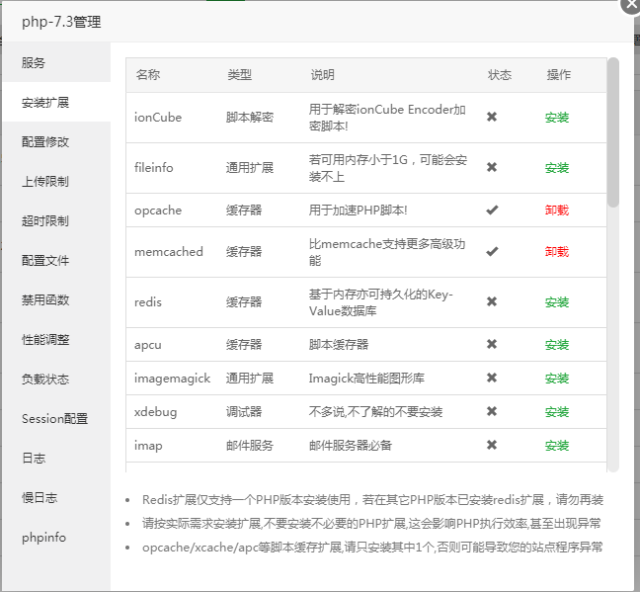The width and height of the screenshot is (640, 592).
Task: Install the apcu extension
Action: (x=557, y=345)
